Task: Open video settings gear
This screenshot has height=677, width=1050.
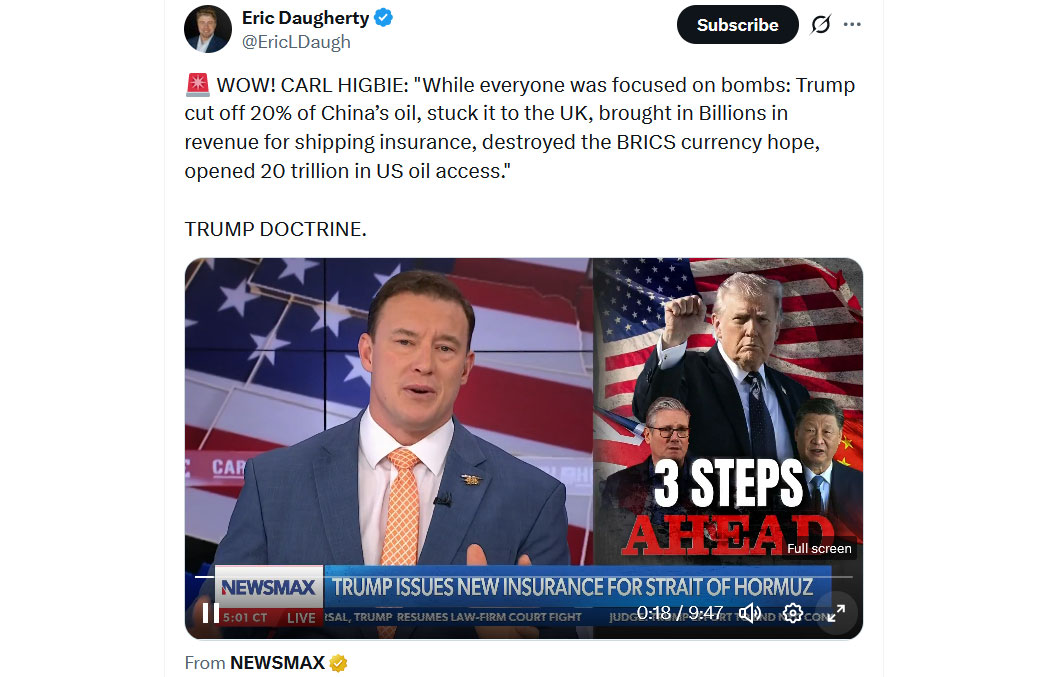Action: 793,613
